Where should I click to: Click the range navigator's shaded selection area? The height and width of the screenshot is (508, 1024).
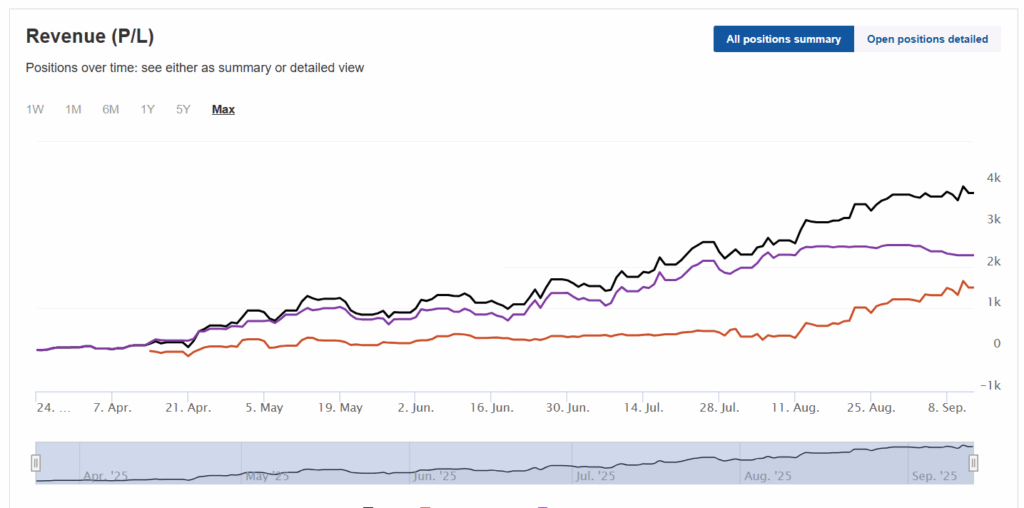pyautogui.click(x=500, y=462)
